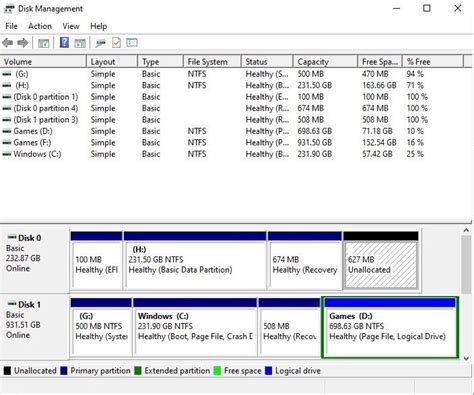Click the blue Help toolbar icon
The width and height of the screenshot is (474, 395).
click(64, 43)
